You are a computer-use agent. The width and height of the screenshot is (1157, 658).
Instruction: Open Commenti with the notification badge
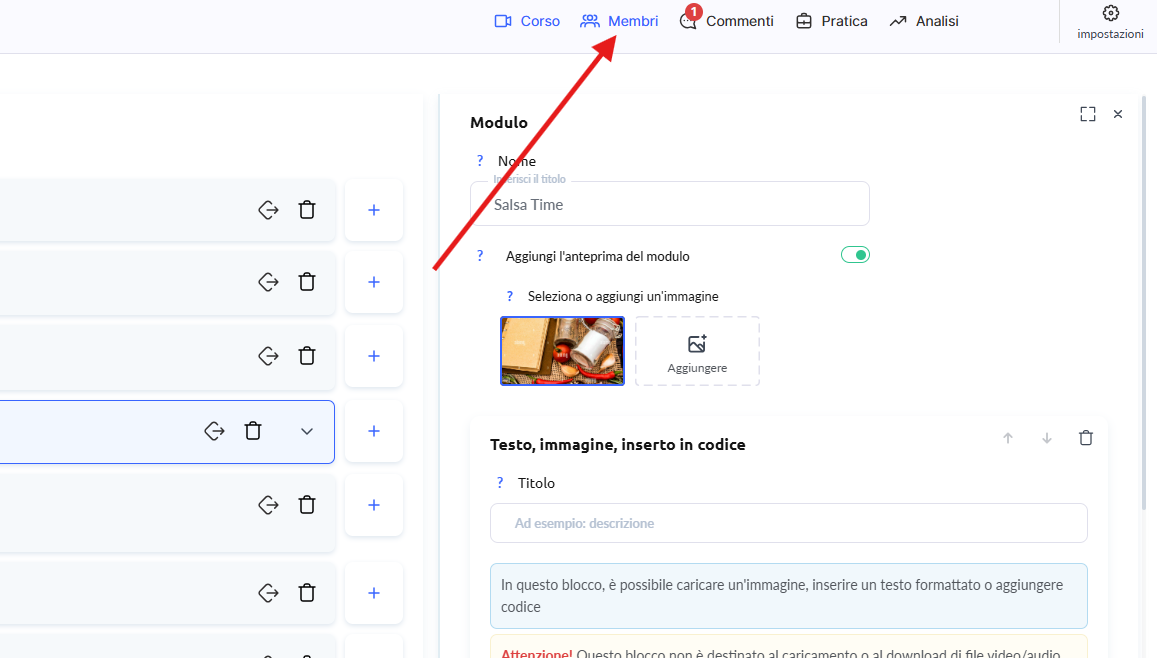pos(727,21)
